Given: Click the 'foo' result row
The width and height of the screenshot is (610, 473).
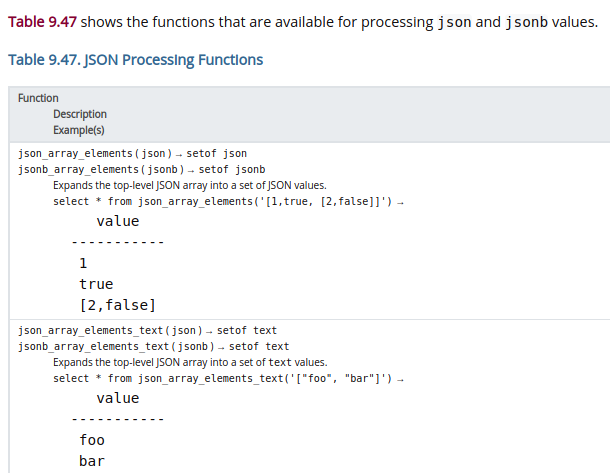Looking at the screenshot, I should coord(92,440).
